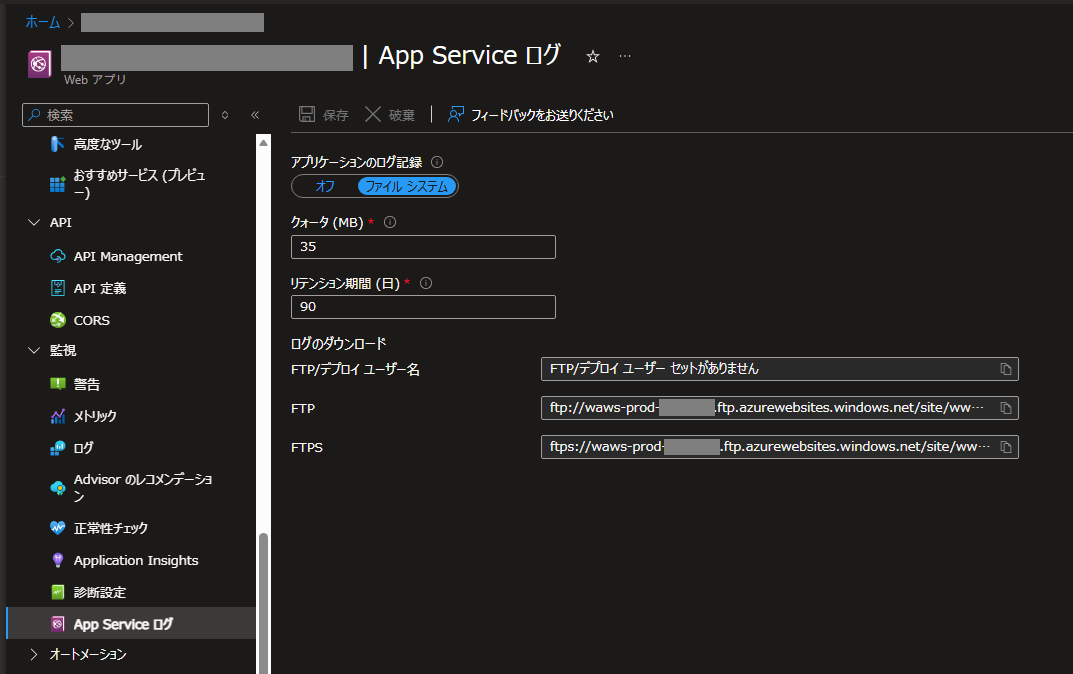The width and height of the screenshot is (1073, 674).
Task: Click the Advisor recommendations cloud icon
Action: (x=57, y=488)
